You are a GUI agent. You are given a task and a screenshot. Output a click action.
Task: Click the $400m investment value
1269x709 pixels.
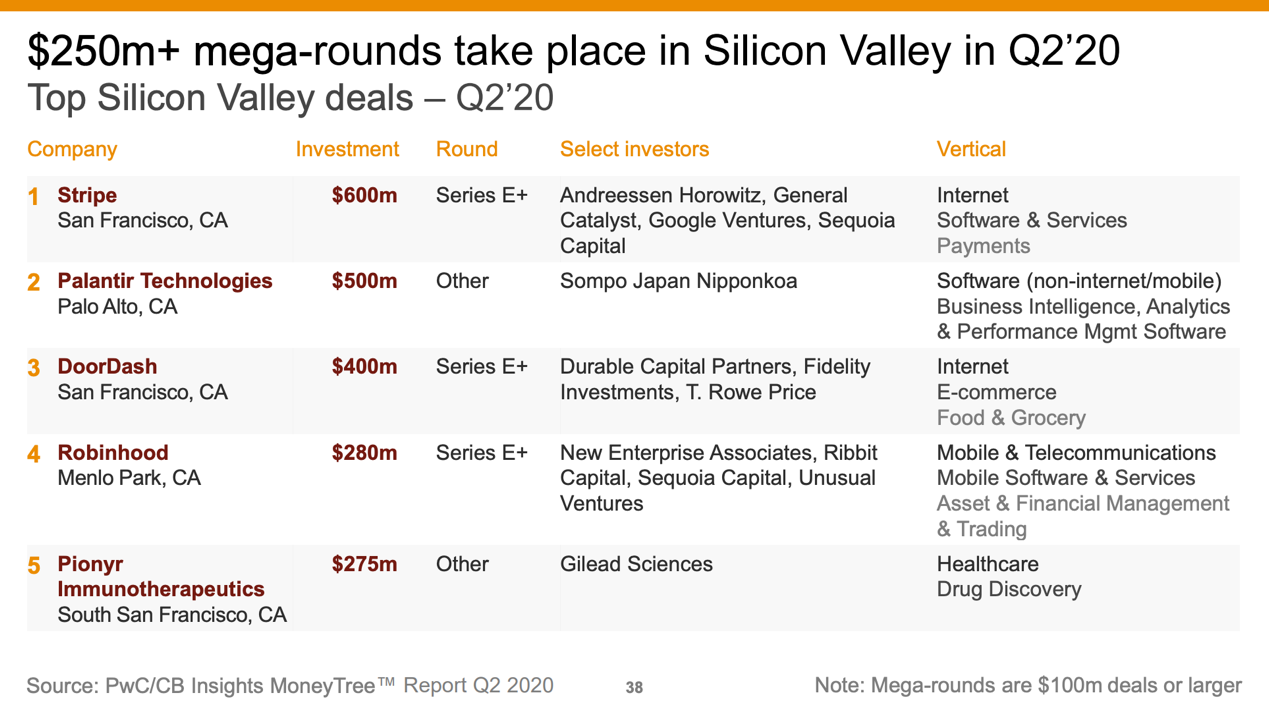(364, 367)
